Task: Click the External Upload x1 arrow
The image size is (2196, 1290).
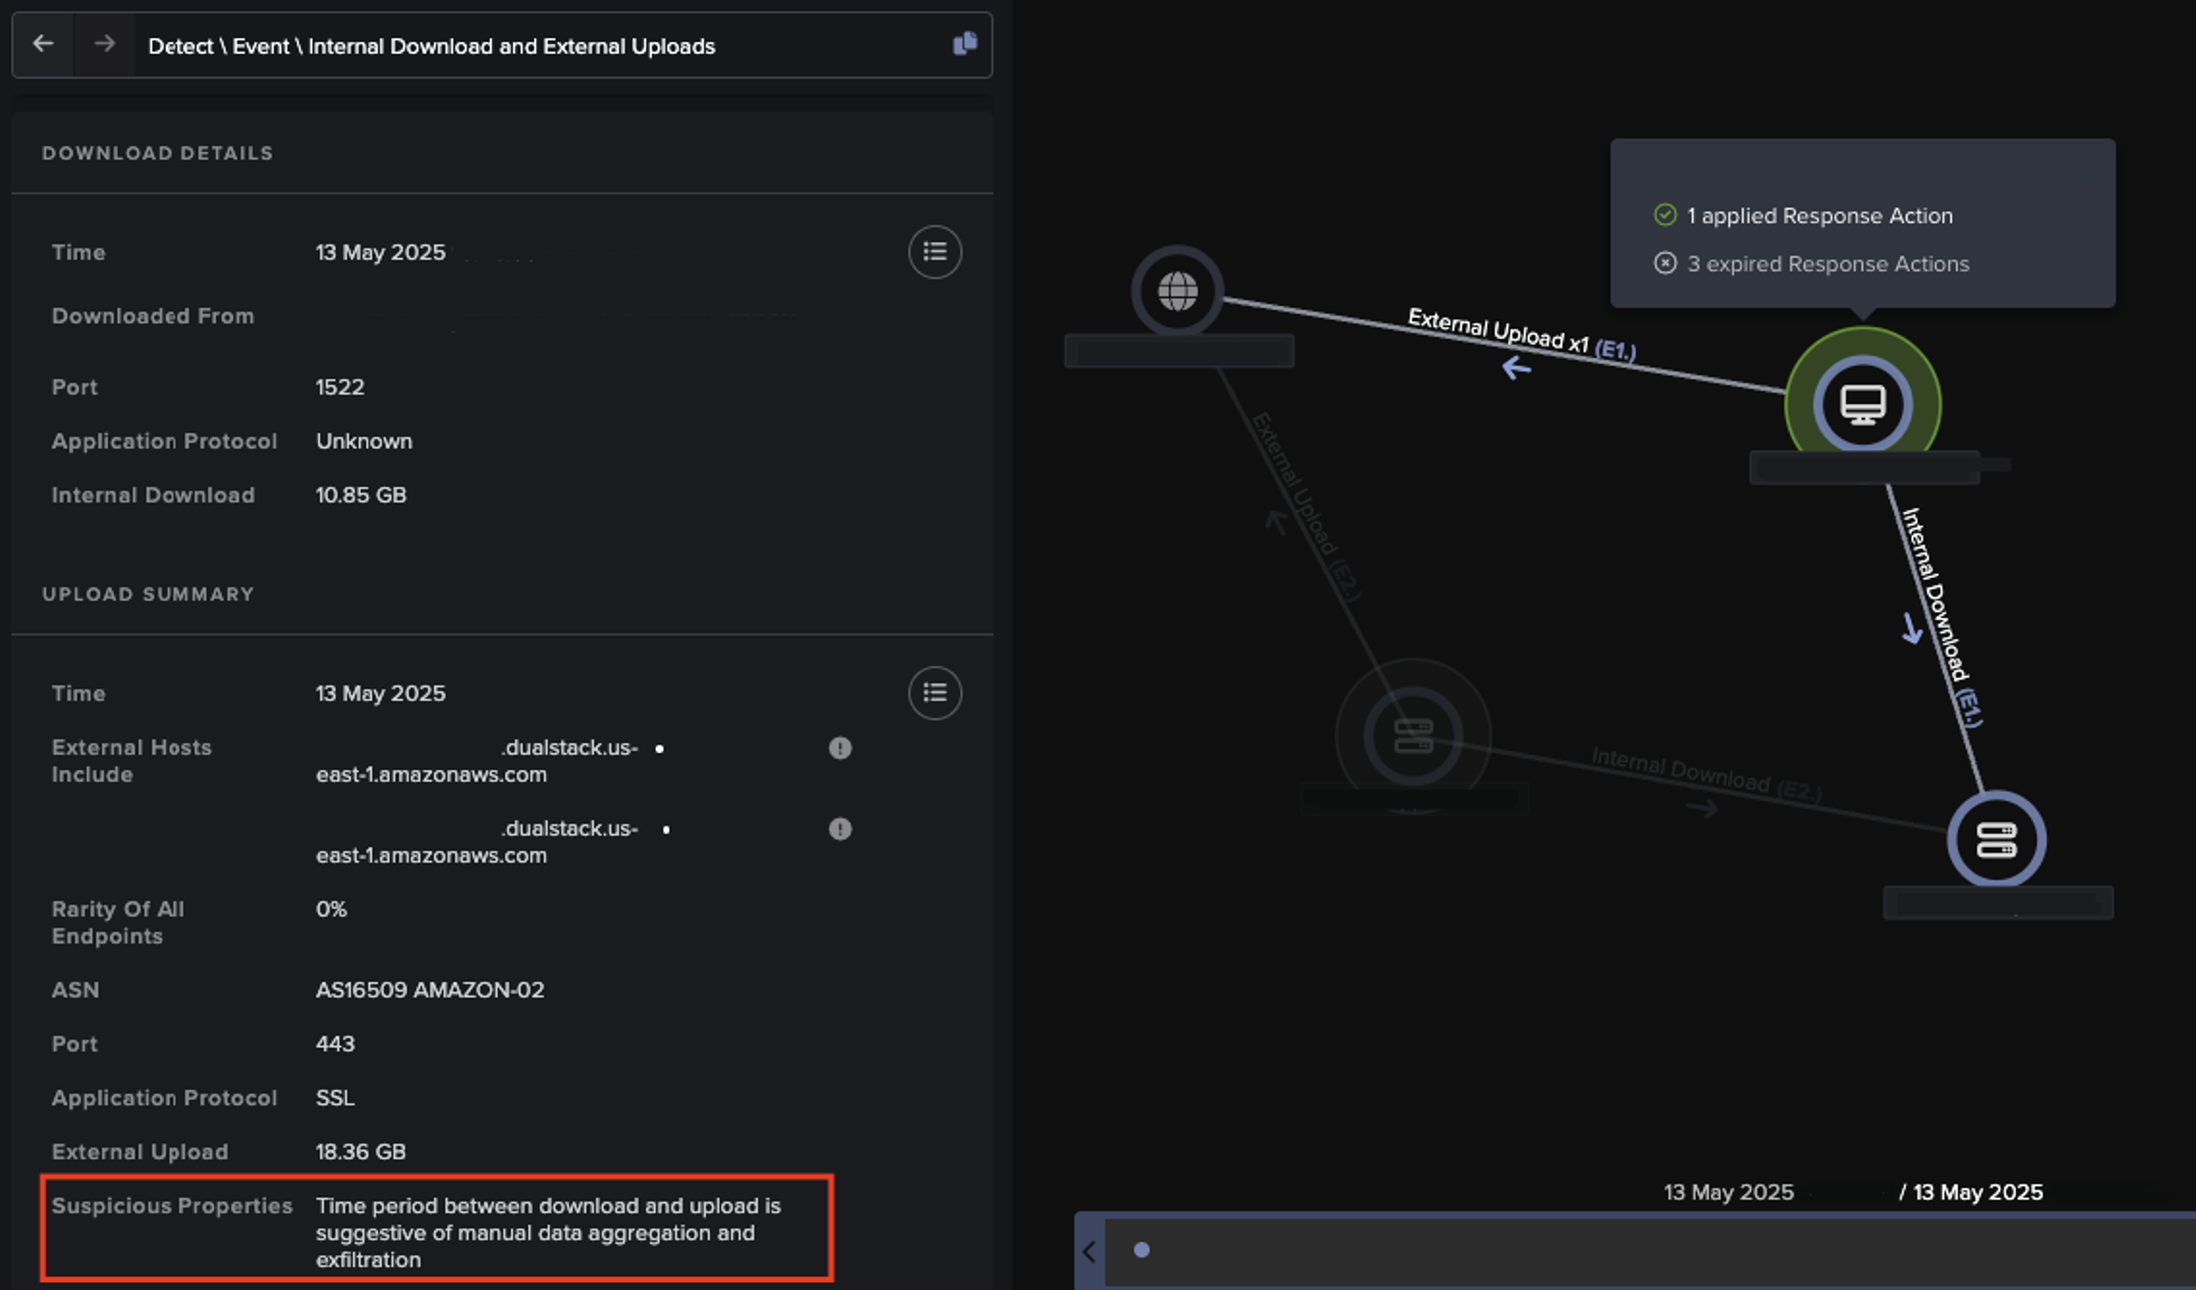Action: coord(1517,369)
